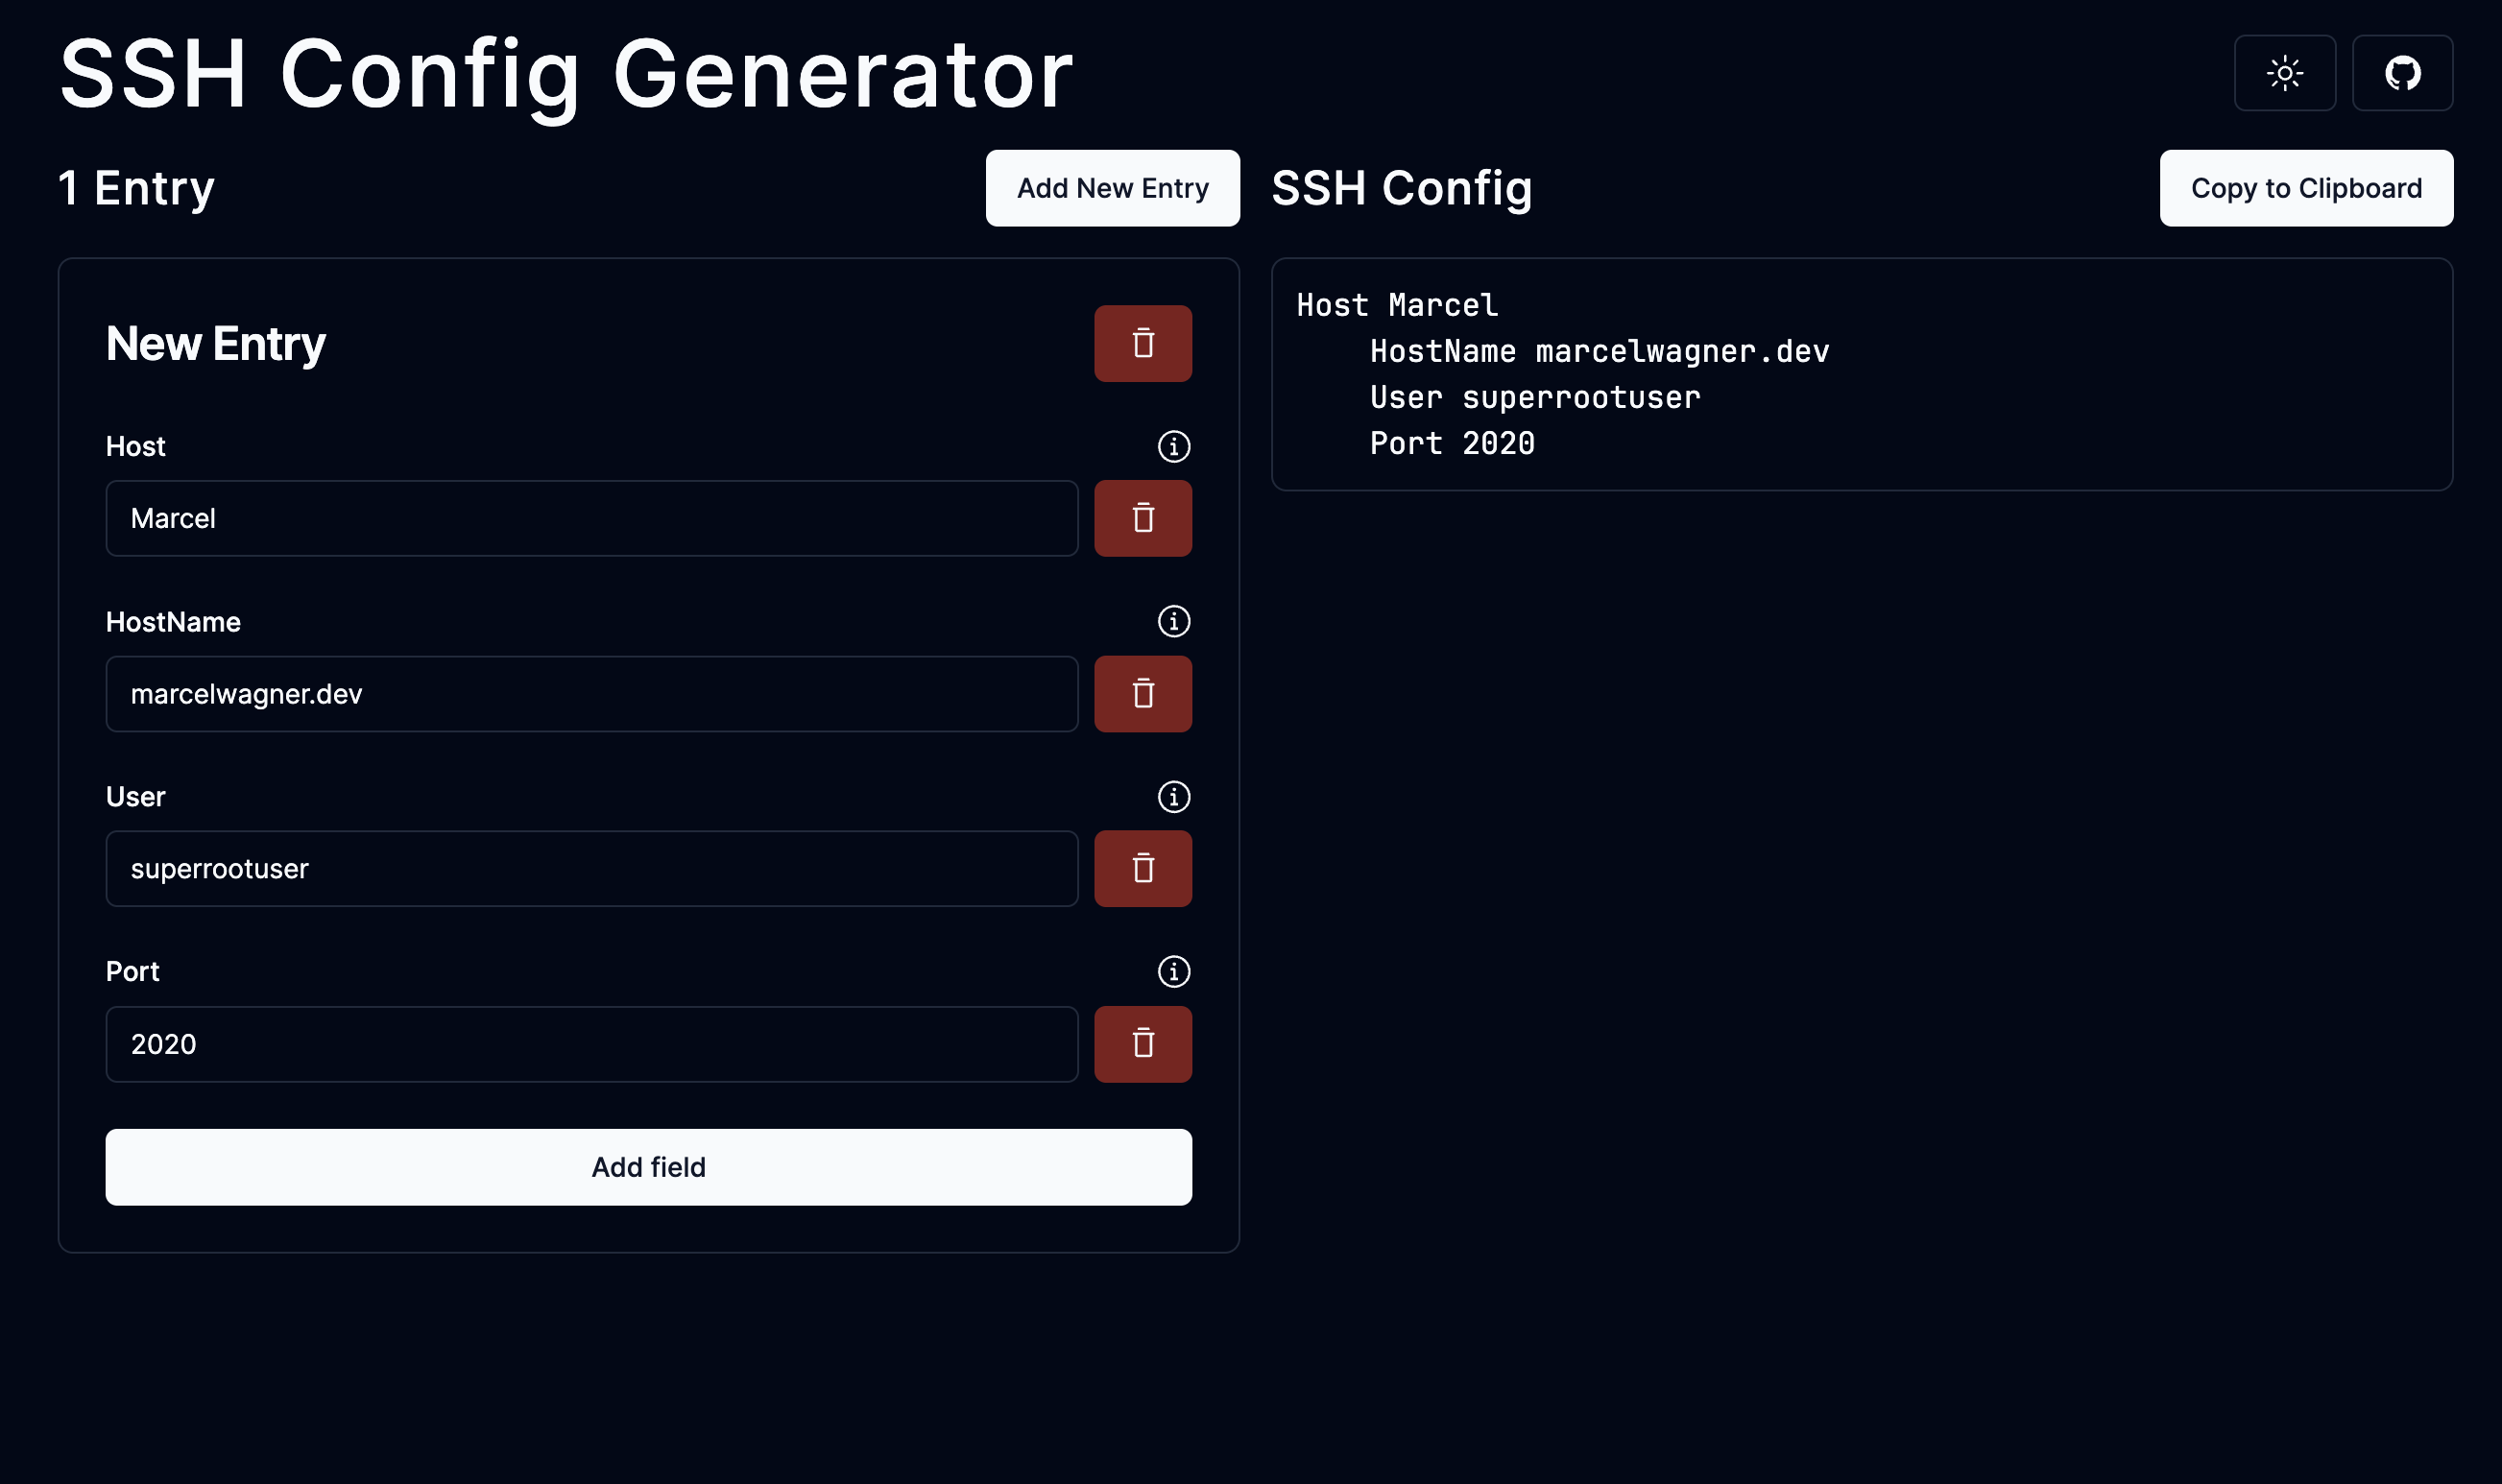Click the info icon next to Port label
This screenshot has height=1484, width=2502.
(1173, 971)
